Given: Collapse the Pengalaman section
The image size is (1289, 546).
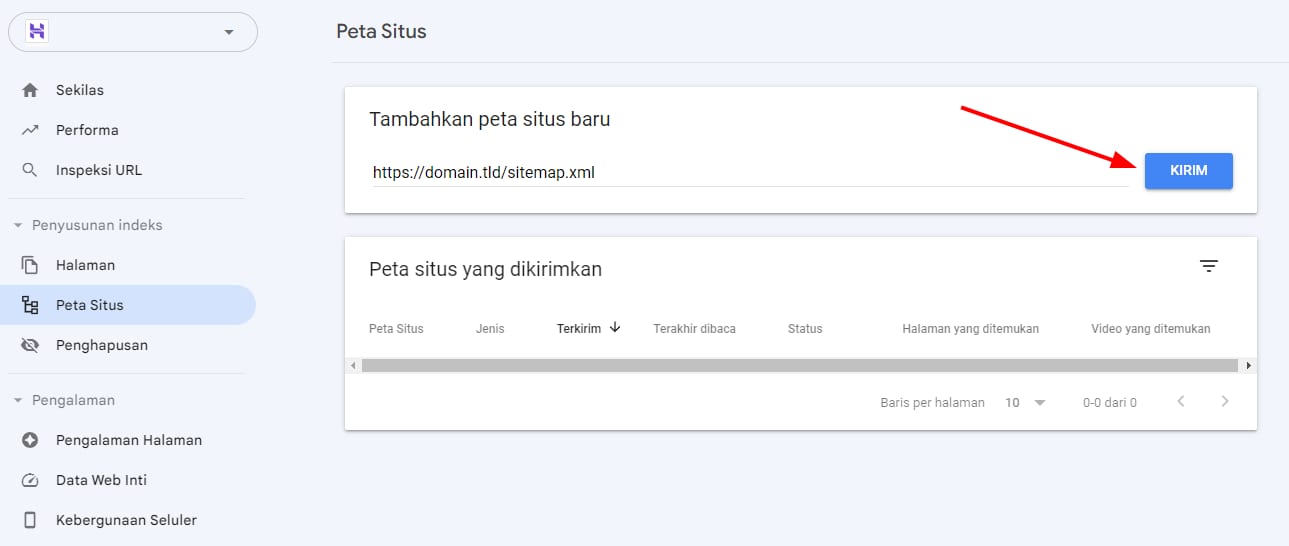Looking at the screenshot, I should point(17,400).
